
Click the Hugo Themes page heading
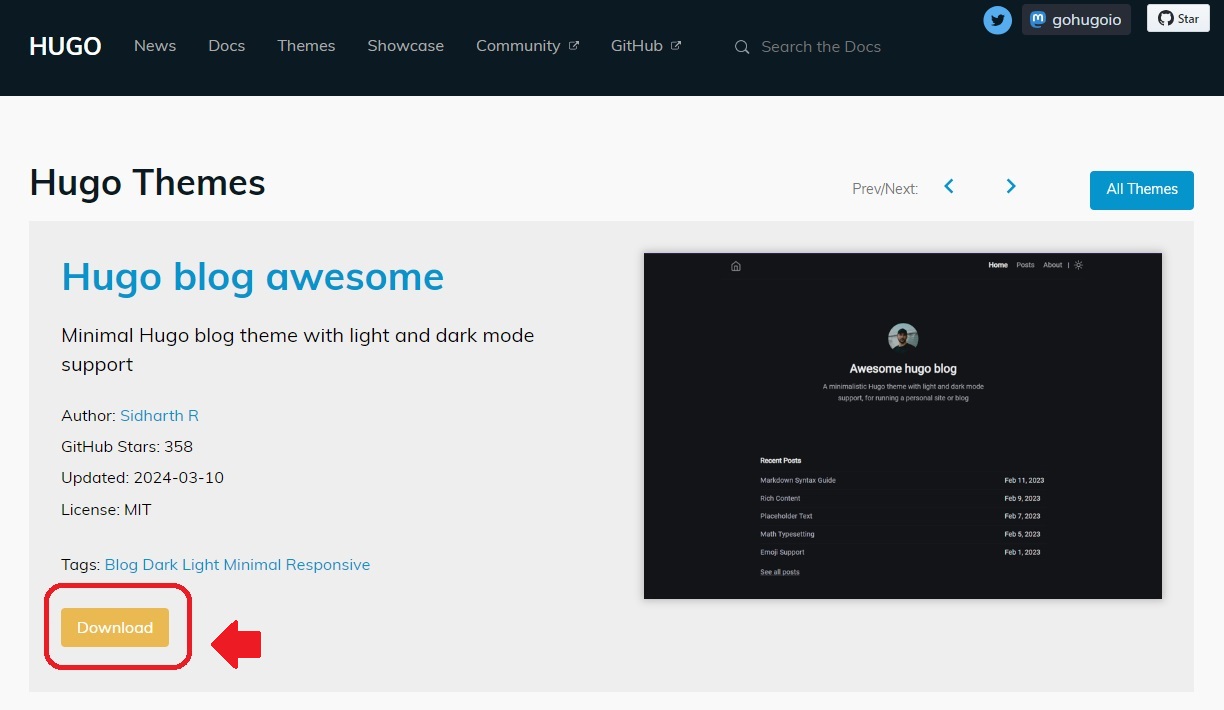[148, 183]
